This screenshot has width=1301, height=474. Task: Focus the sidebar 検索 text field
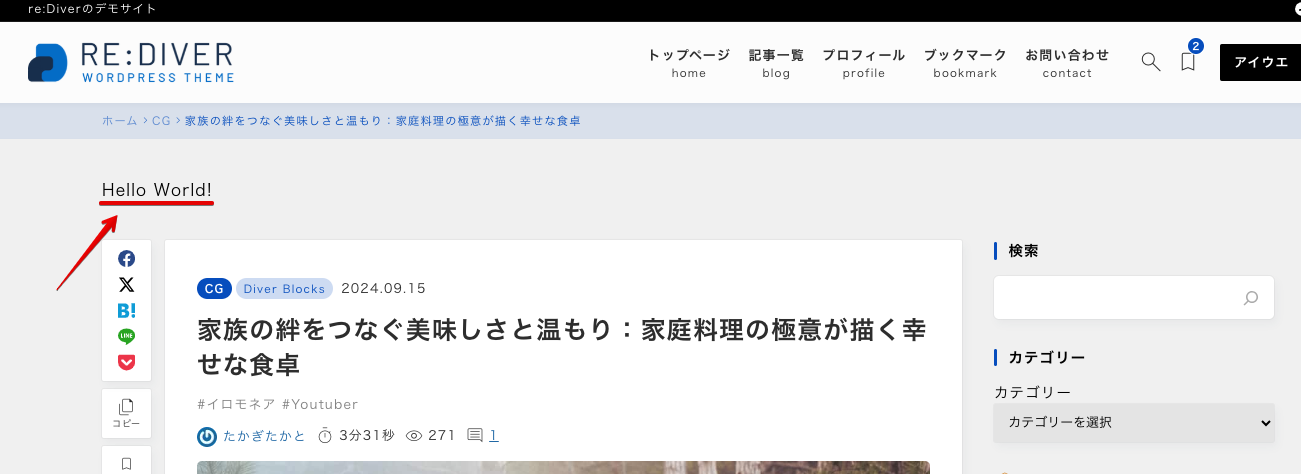pyautogui.click(x=1117, y=298)
